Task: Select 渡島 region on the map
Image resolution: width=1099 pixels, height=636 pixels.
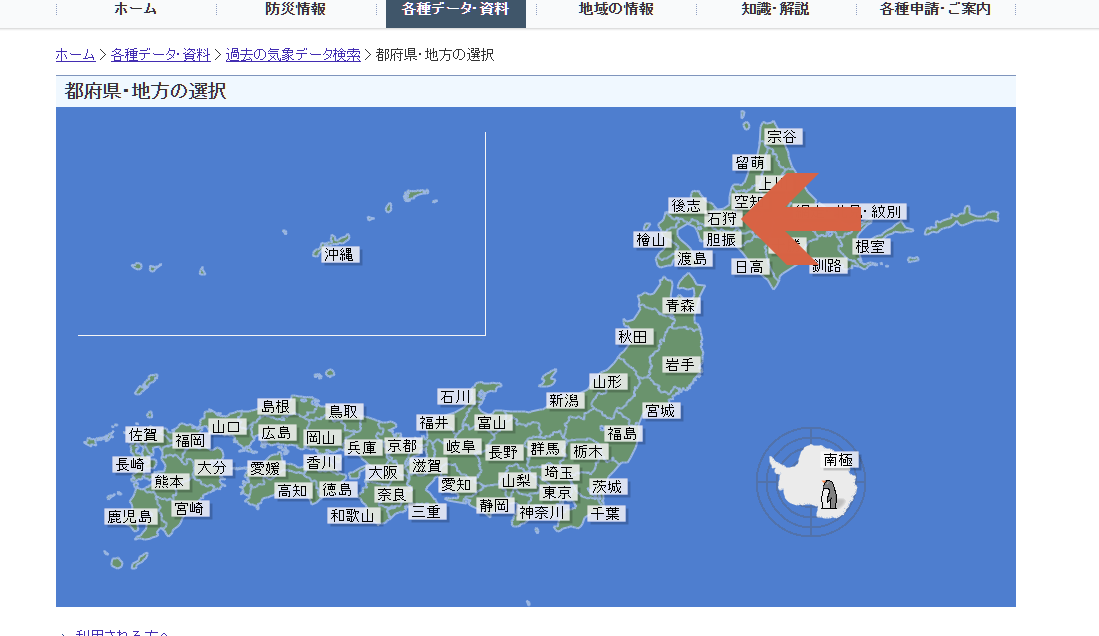Action: pyautogui.click(x=692, y=259)
